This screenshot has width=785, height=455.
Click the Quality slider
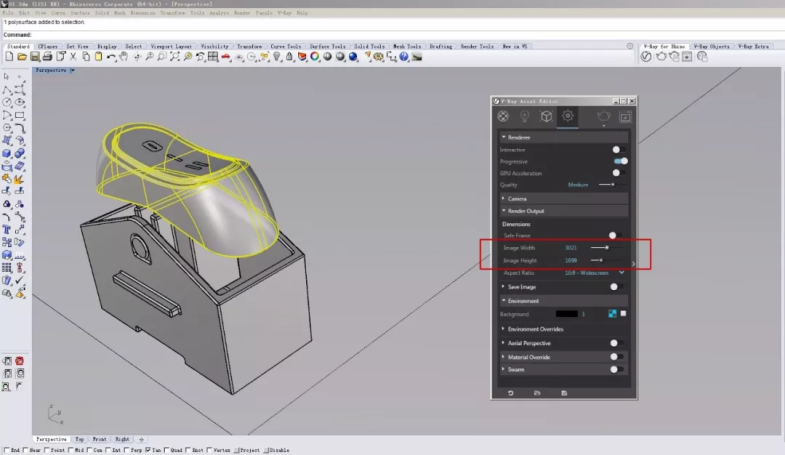[606, 185]
